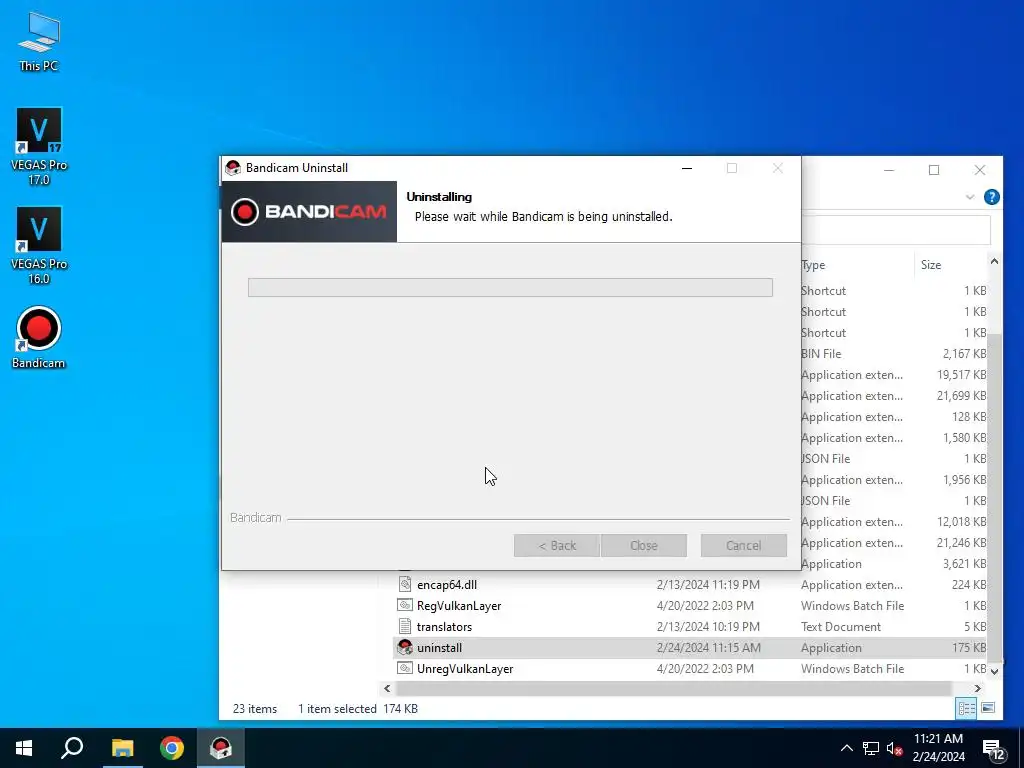The height and width of the screenshot is (768, 1024).
Task: Click the 12,018 KB size cell
Action: pyautogui.click(x=961, y=522)
